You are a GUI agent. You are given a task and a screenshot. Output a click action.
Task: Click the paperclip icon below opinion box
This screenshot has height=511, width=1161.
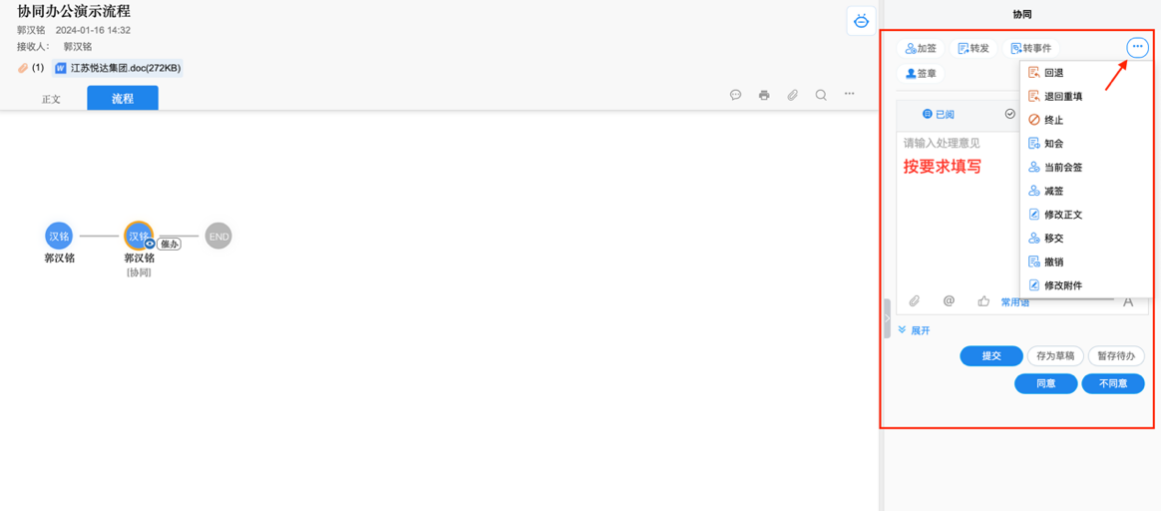[x=914, y=301]
